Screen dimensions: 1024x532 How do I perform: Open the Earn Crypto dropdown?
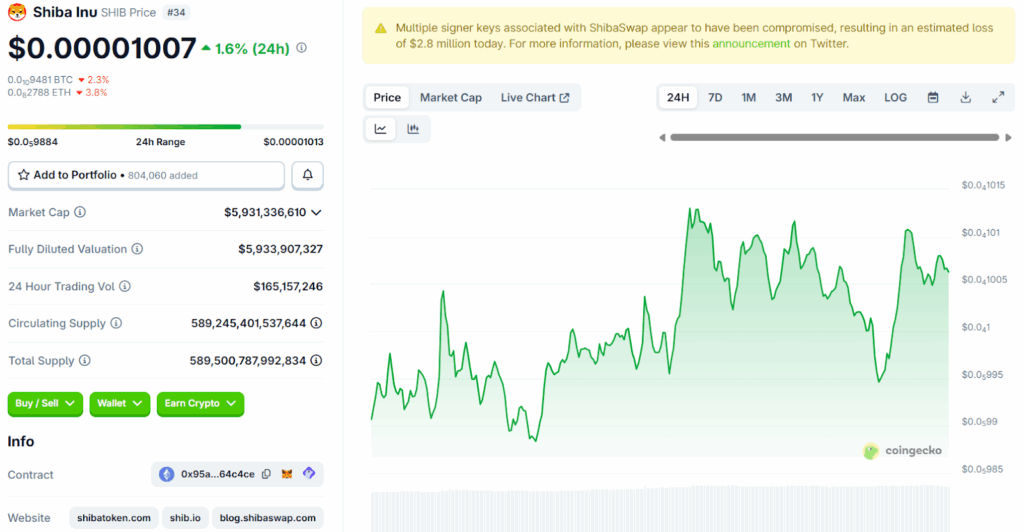[200, 403]
